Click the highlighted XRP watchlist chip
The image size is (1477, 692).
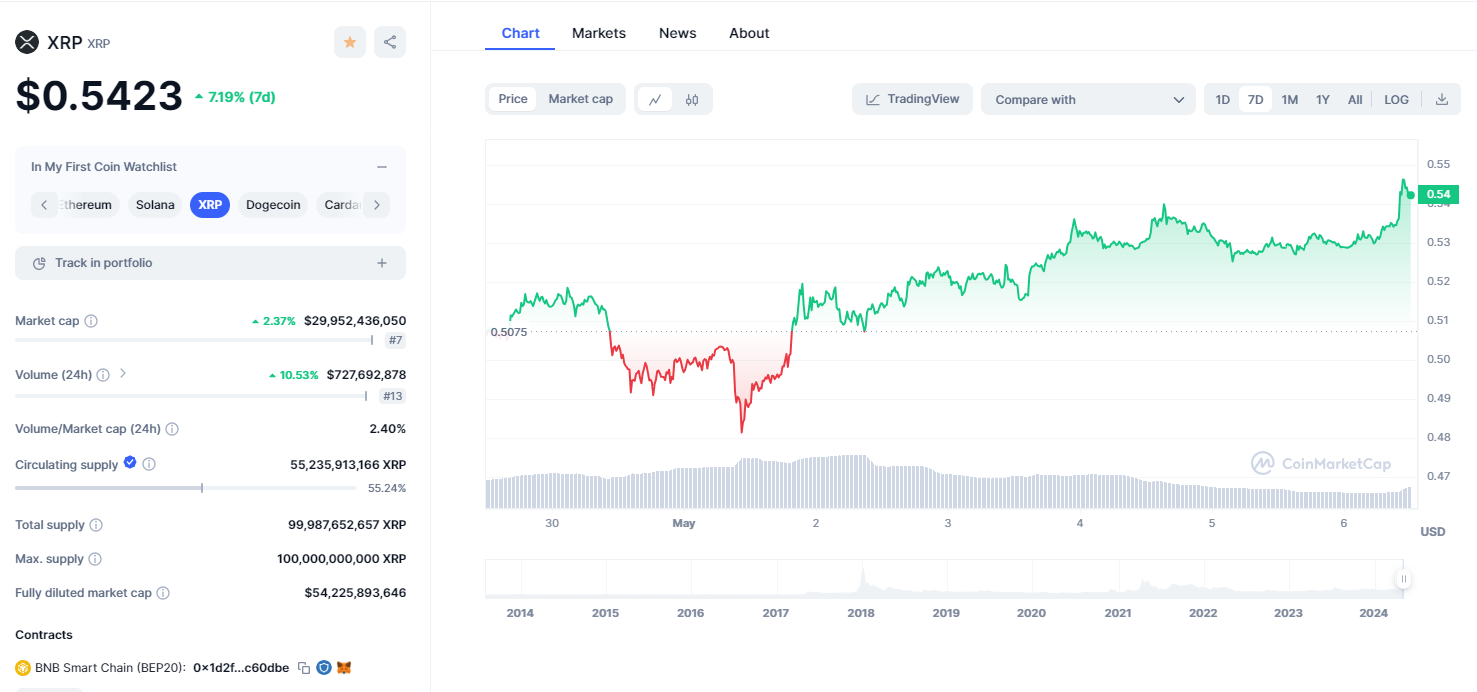pos(210,205)
